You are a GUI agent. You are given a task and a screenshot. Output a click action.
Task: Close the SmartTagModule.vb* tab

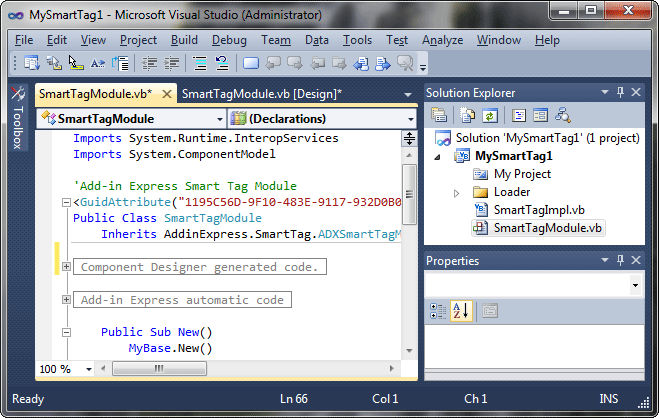167,94
